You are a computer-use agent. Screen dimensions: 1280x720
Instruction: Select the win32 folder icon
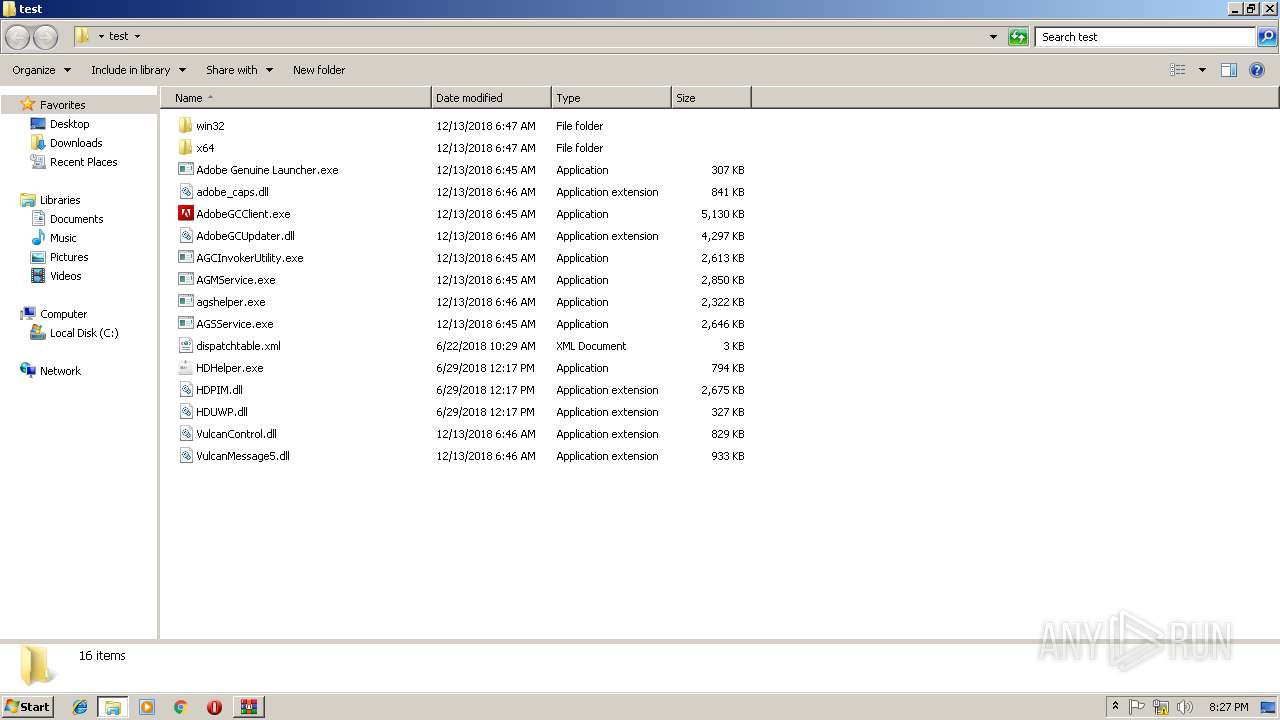coord(185,126)
